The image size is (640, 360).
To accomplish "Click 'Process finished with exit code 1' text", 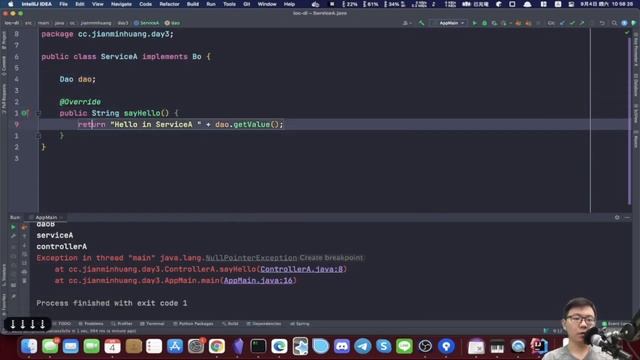I will coord(112,303).
